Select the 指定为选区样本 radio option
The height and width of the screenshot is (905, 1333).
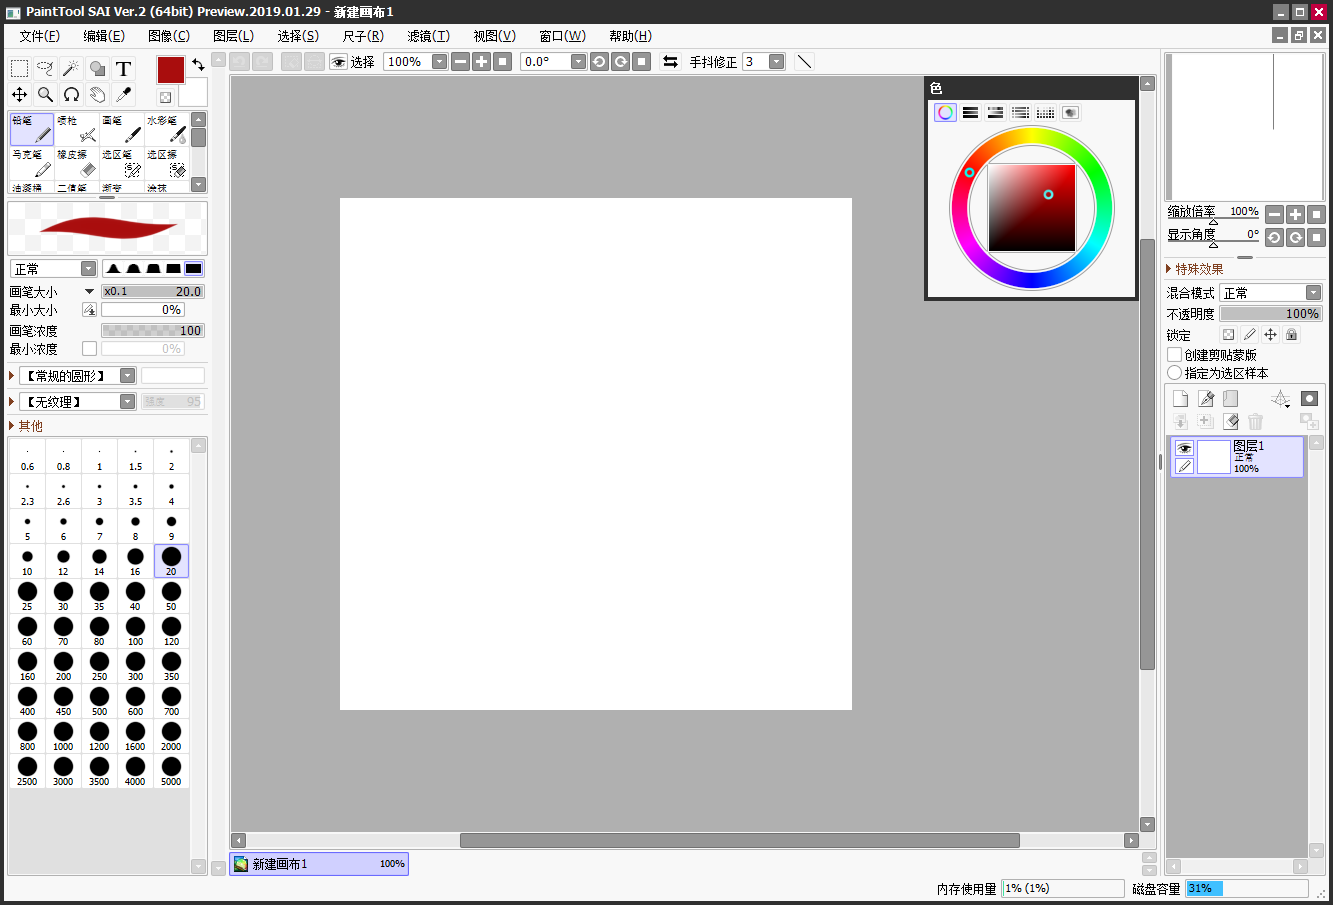(x=1175, y=373)
